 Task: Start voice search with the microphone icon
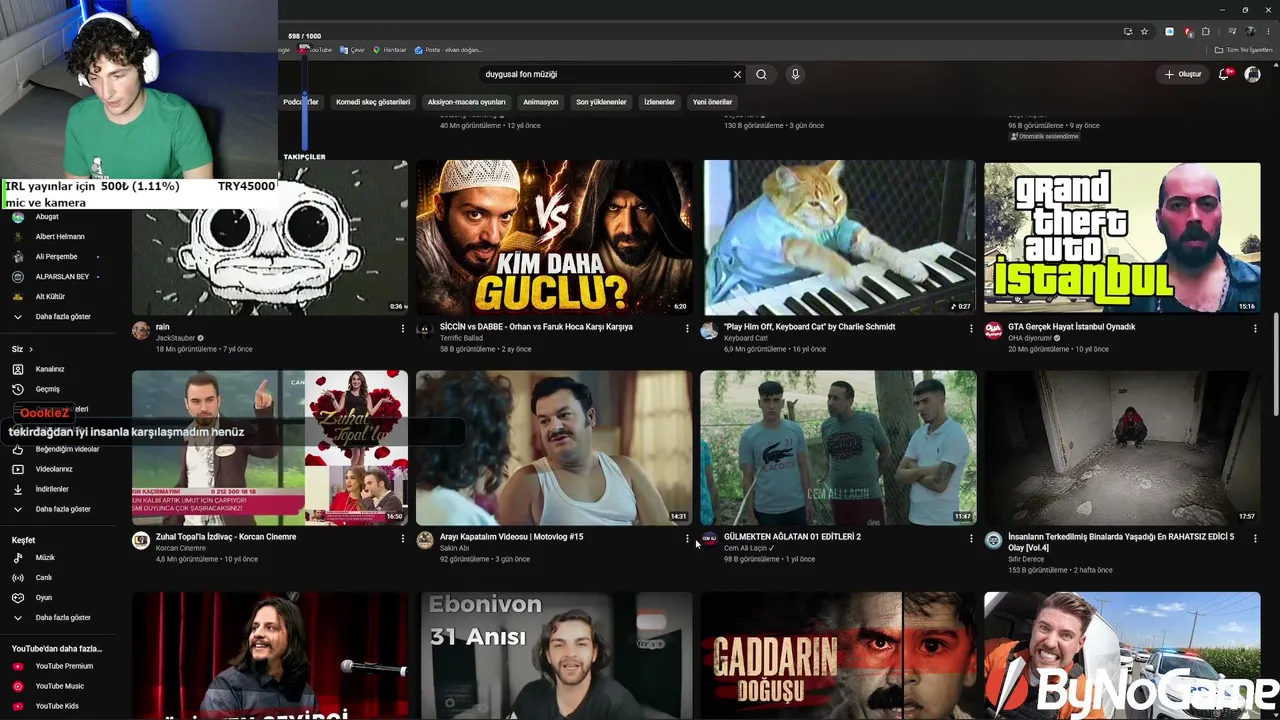tap(795, 74)
